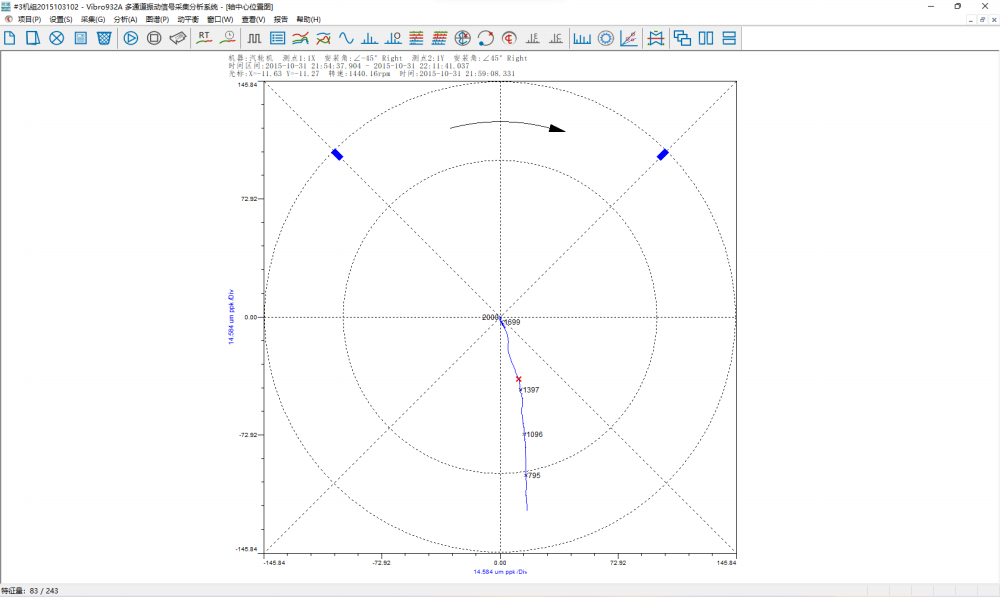Open the 帮助(H) menu
The width and height of the screenshot is (1000, 597).
(309, 20)
